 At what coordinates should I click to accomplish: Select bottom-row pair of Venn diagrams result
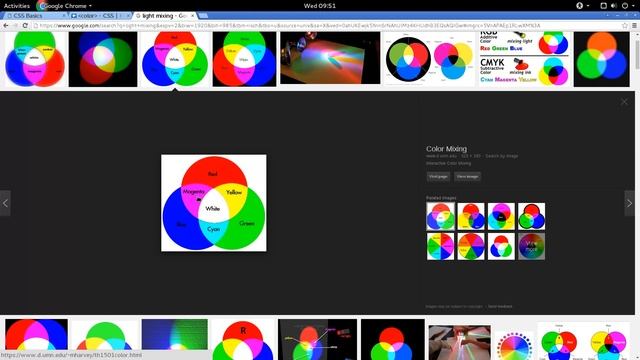[x=584, y=342]
